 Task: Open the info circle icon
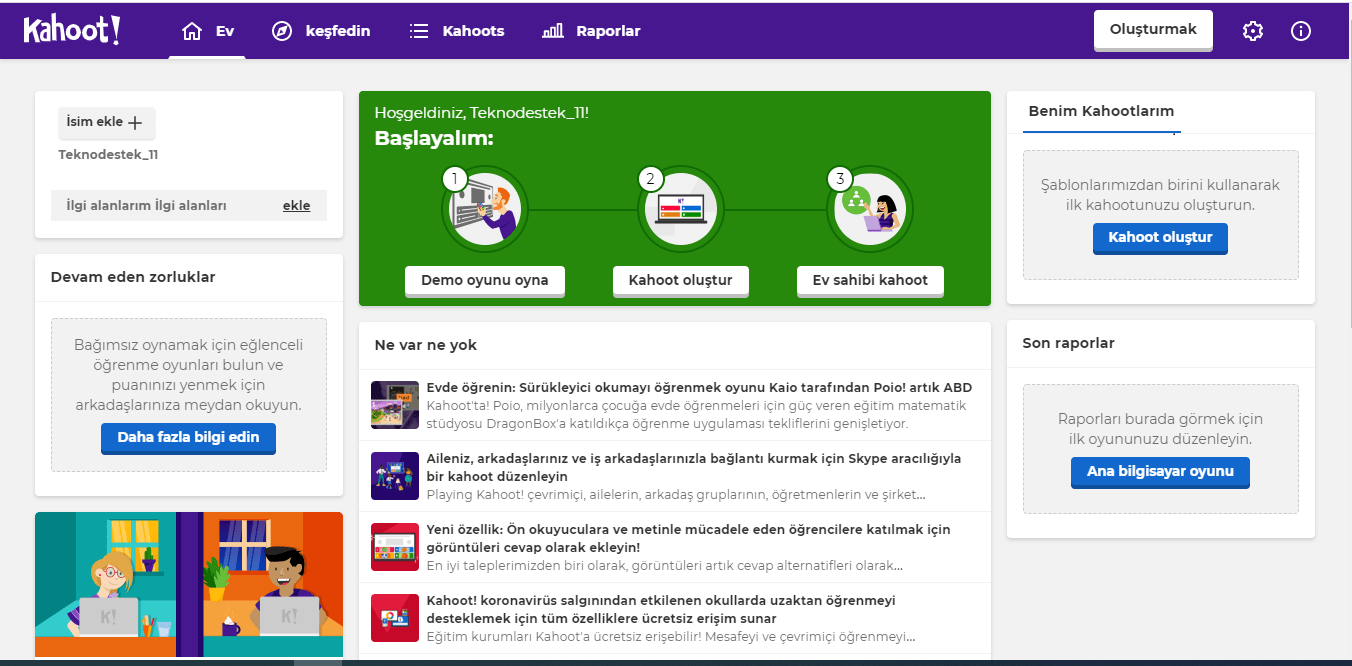1301,31
